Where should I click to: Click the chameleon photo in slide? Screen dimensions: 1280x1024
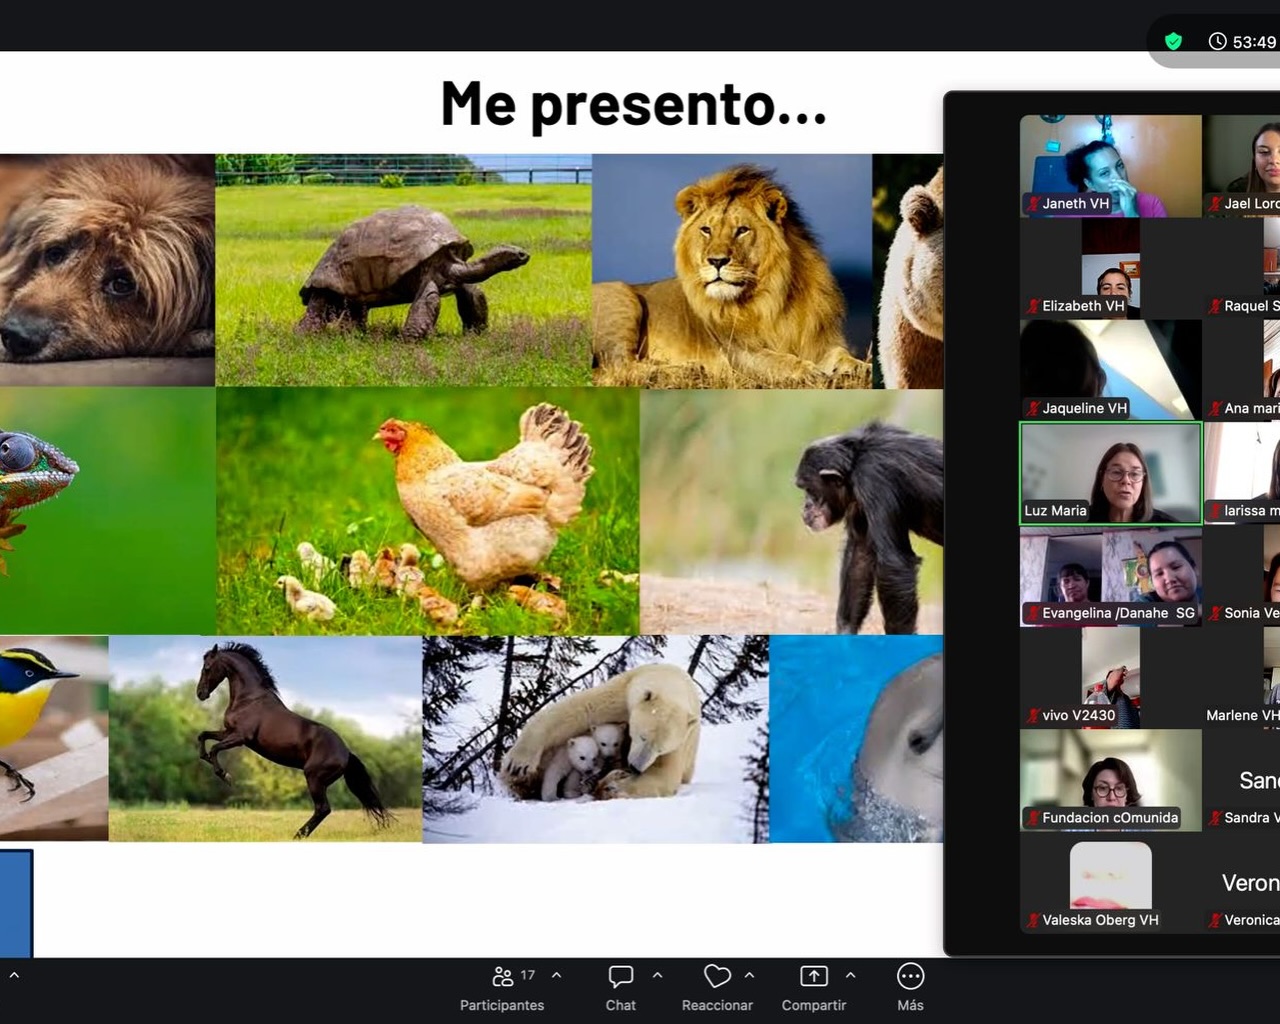(x=107, y=511)
